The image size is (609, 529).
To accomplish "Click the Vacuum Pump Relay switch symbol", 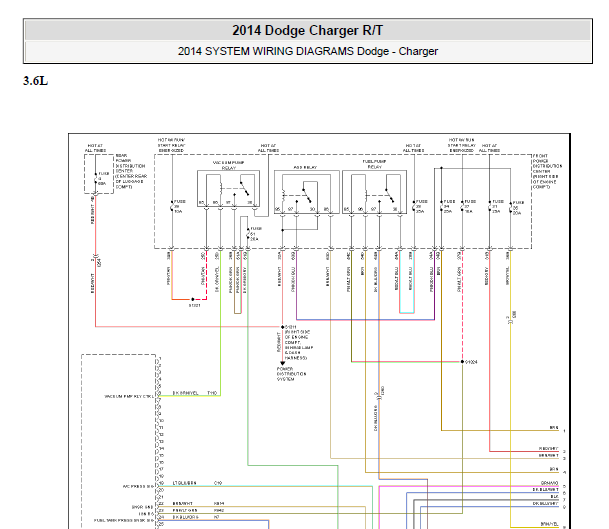I will 244,188.
